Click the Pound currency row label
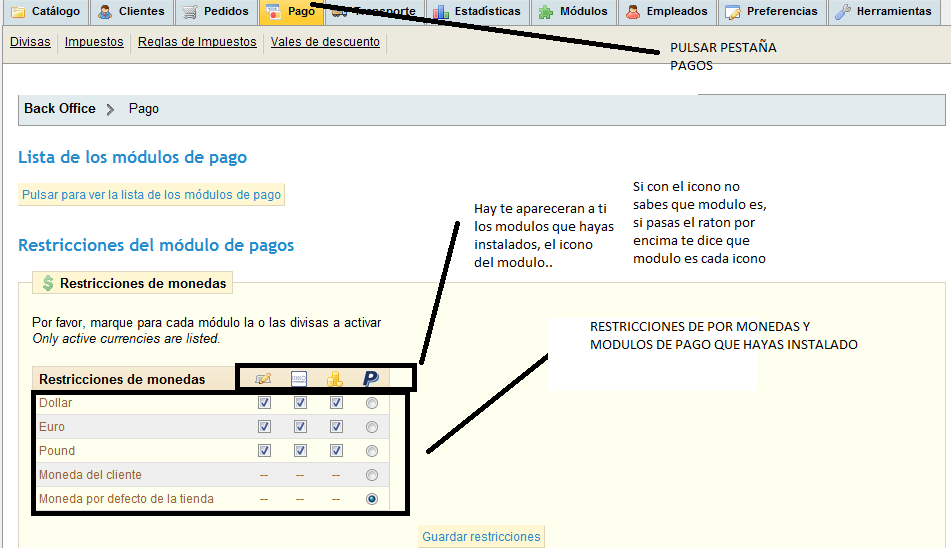This screenshot has width=951, height=548. [57, 451]
